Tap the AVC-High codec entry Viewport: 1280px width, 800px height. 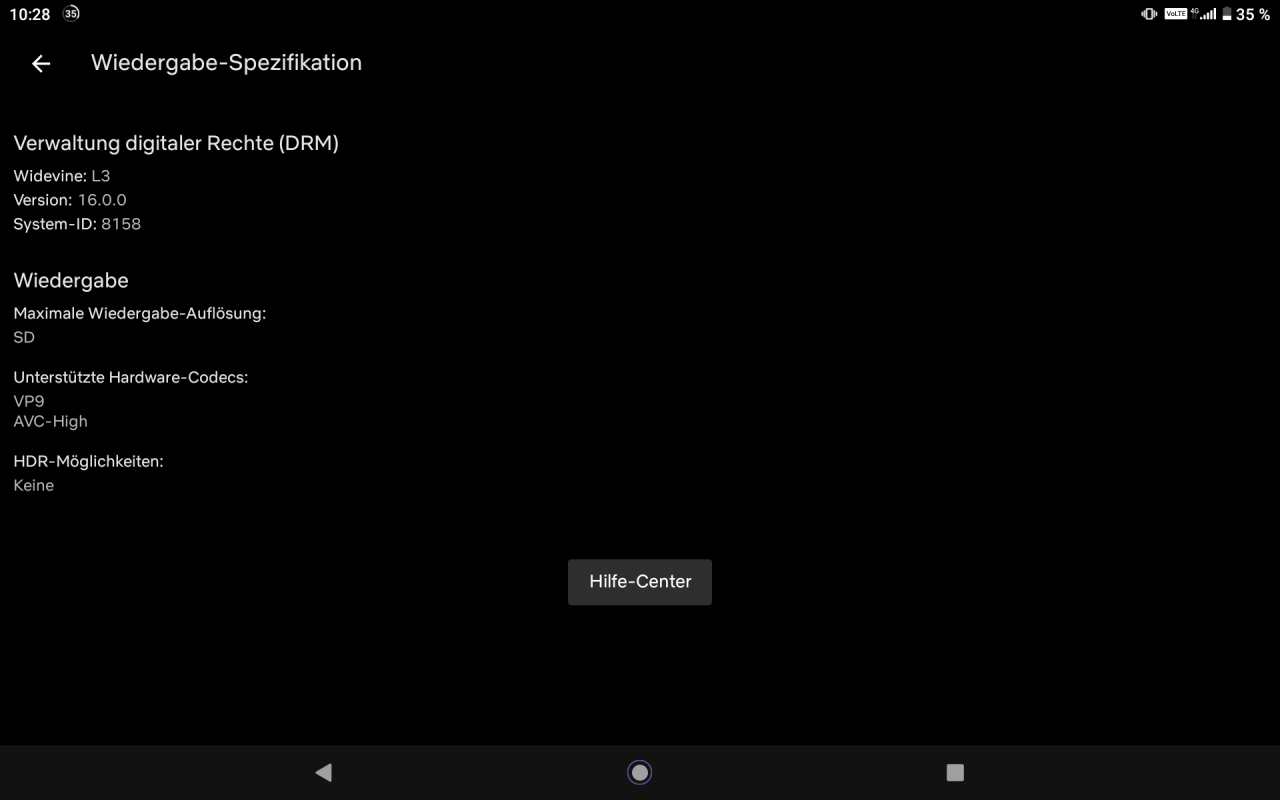[50, 422]
